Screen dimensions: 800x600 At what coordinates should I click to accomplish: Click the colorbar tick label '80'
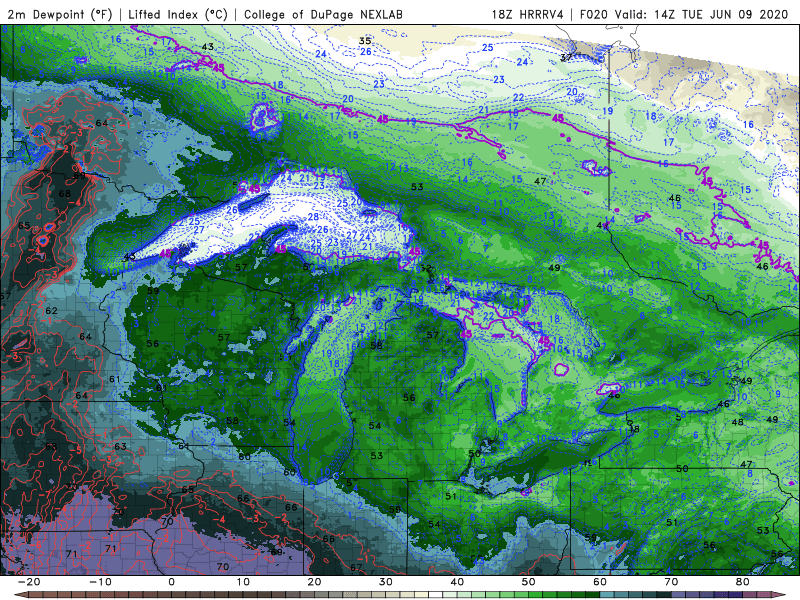(x=743, y=582)
